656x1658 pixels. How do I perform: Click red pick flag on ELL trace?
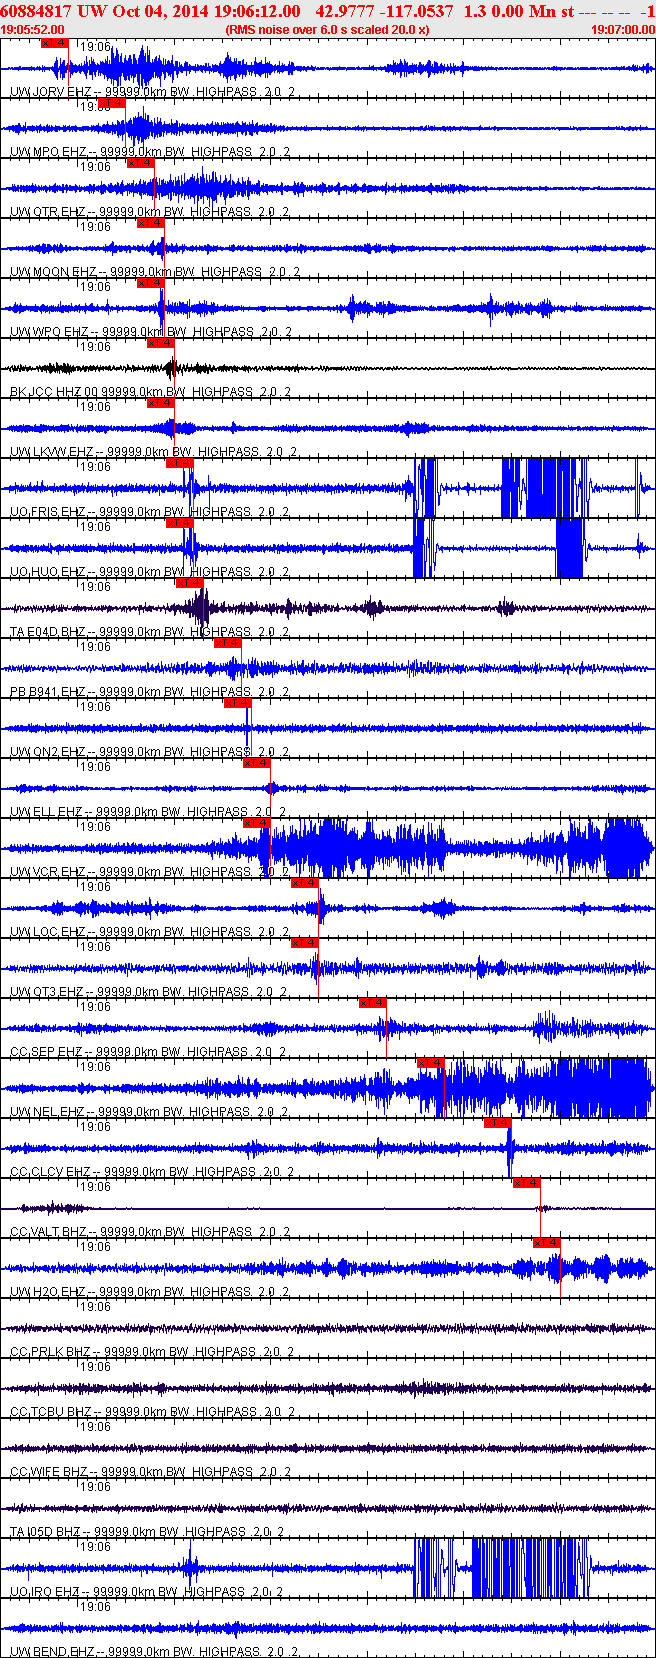coord(257,763)
